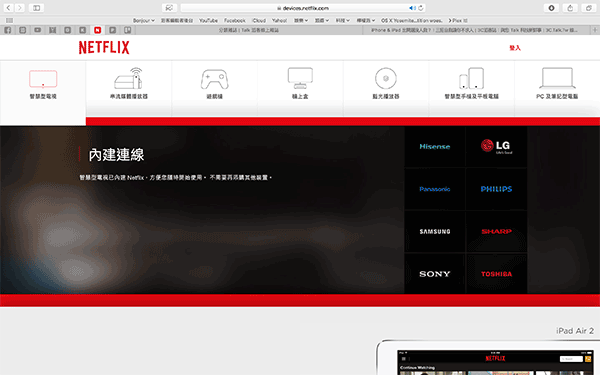Choose the game console controller icon

(214, 79)
